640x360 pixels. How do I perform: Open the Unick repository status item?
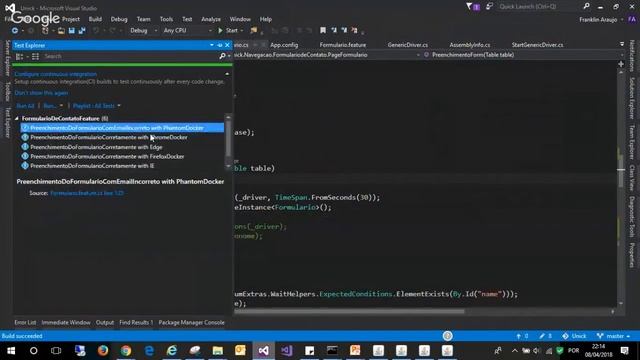(x=574, y=336)
